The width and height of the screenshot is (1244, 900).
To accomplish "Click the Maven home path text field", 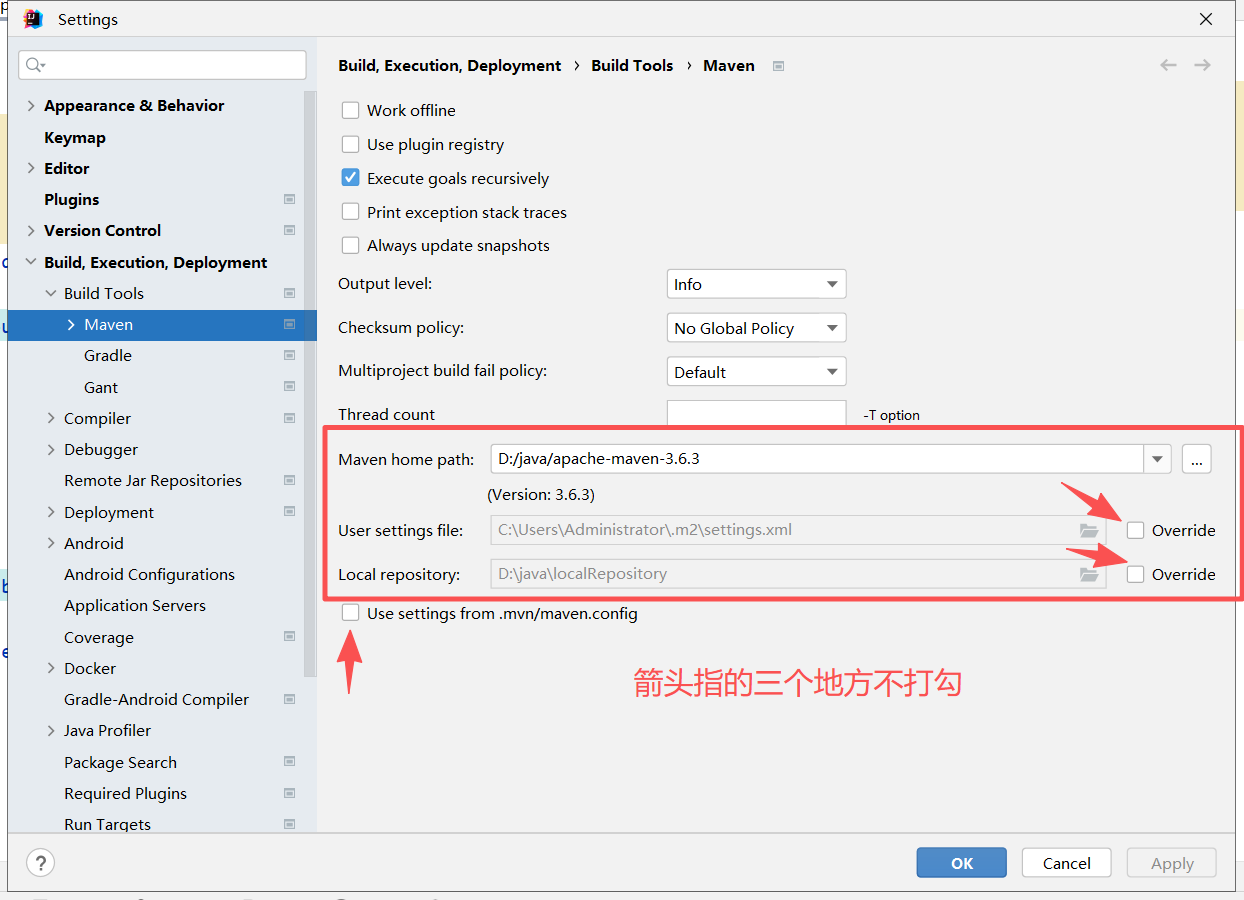I will pyautogui.click(x=817, y=459).
